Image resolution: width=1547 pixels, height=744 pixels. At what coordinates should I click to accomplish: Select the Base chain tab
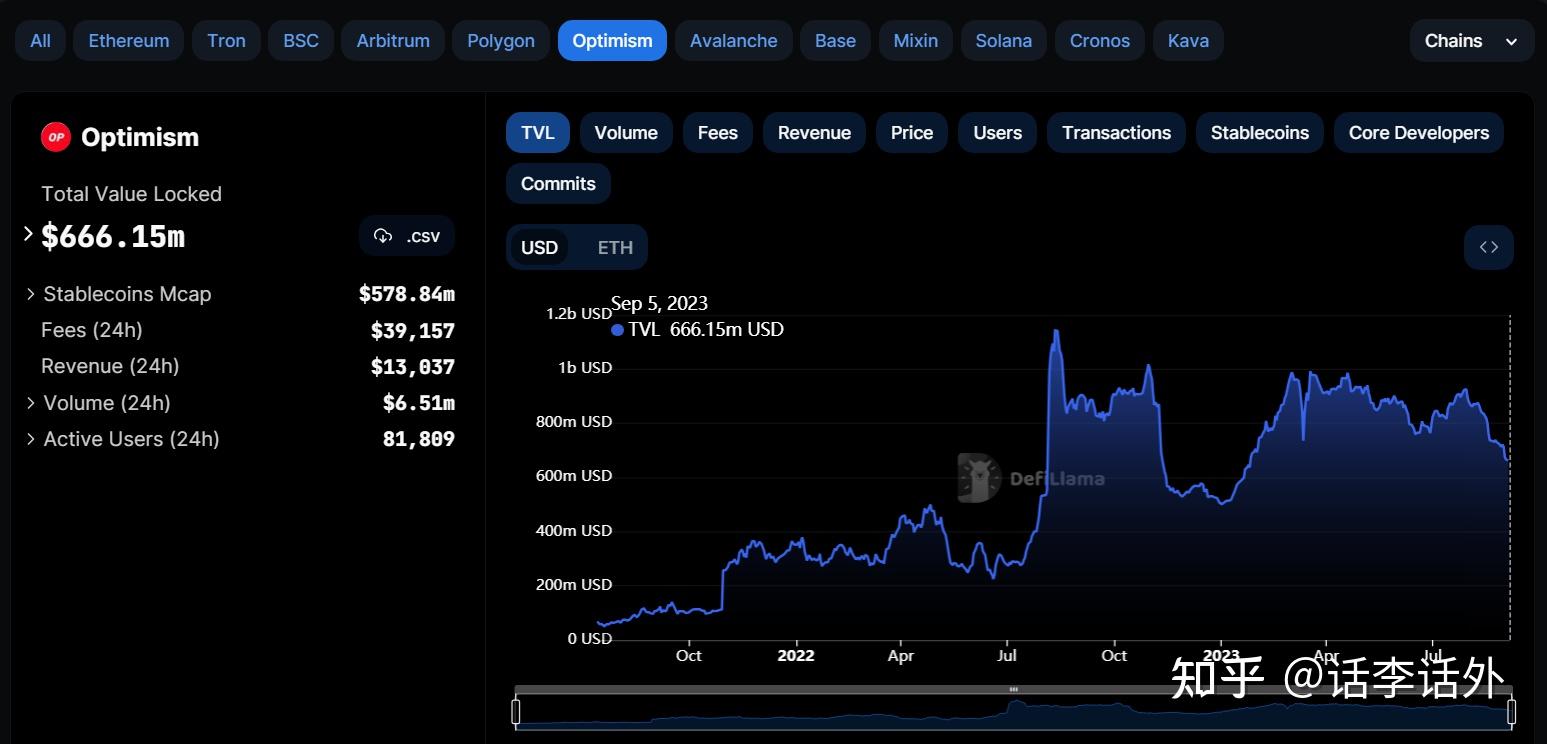tap(835, 41)
